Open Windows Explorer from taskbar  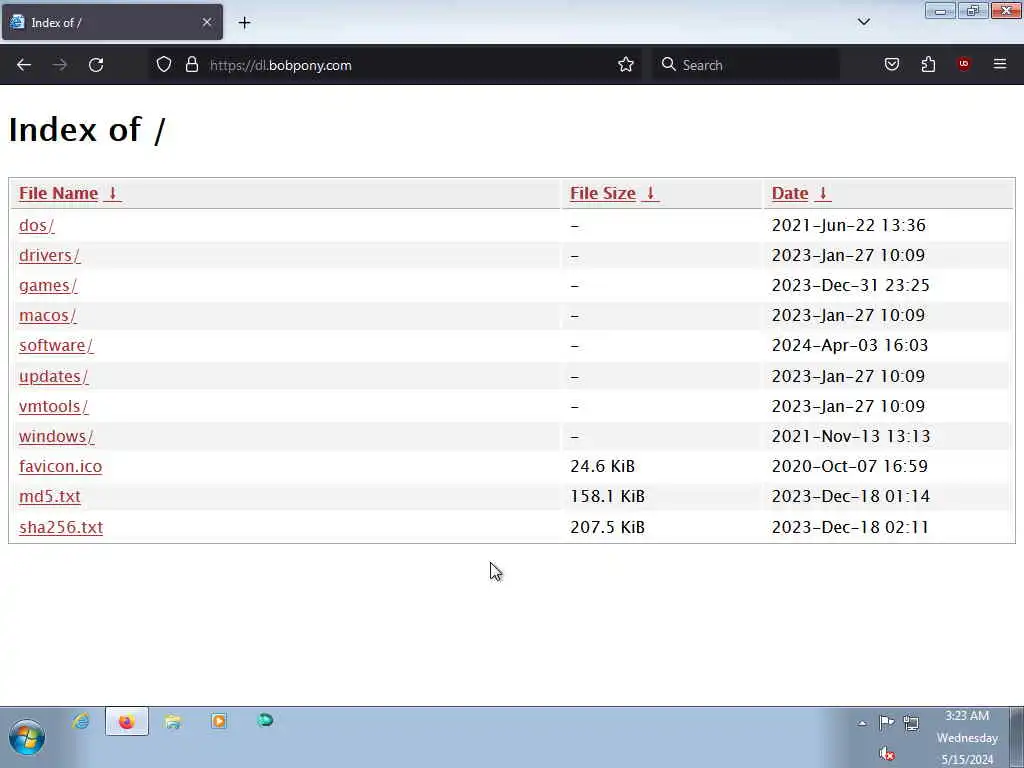(x=172, y=721)
